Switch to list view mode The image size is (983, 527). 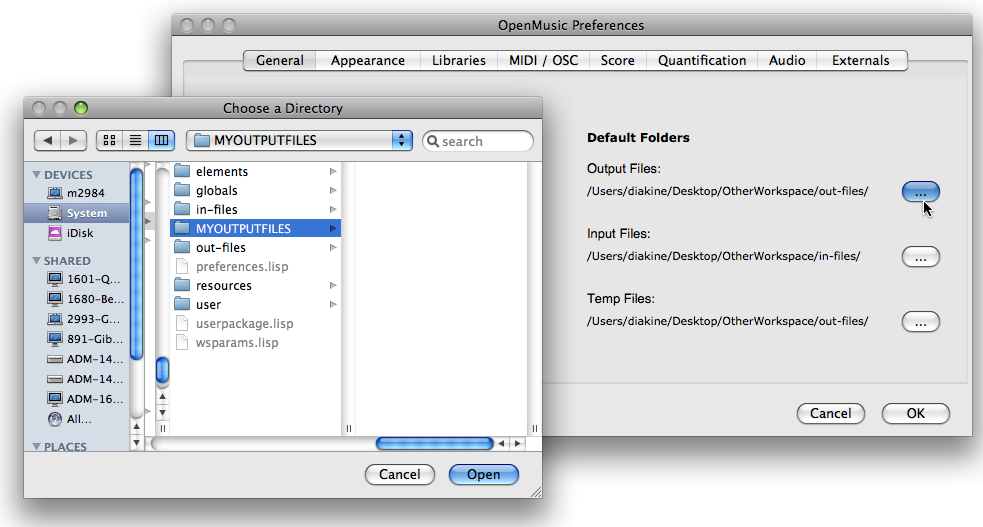[x=135, y=140]
